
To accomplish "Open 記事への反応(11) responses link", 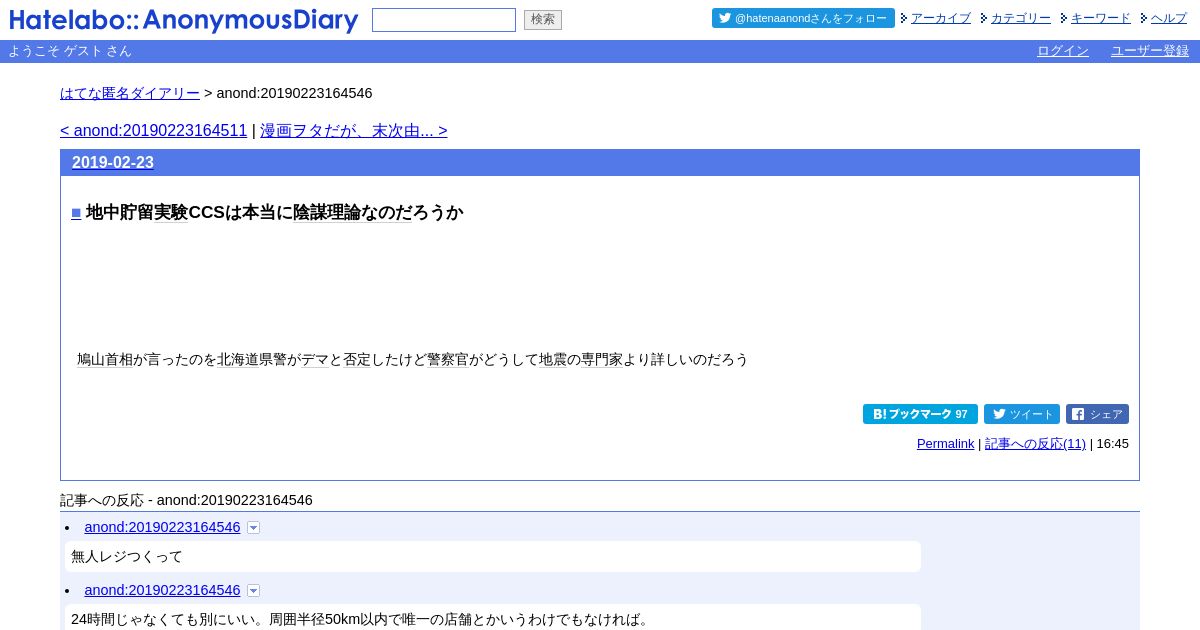I will (x=1035, y=443).
